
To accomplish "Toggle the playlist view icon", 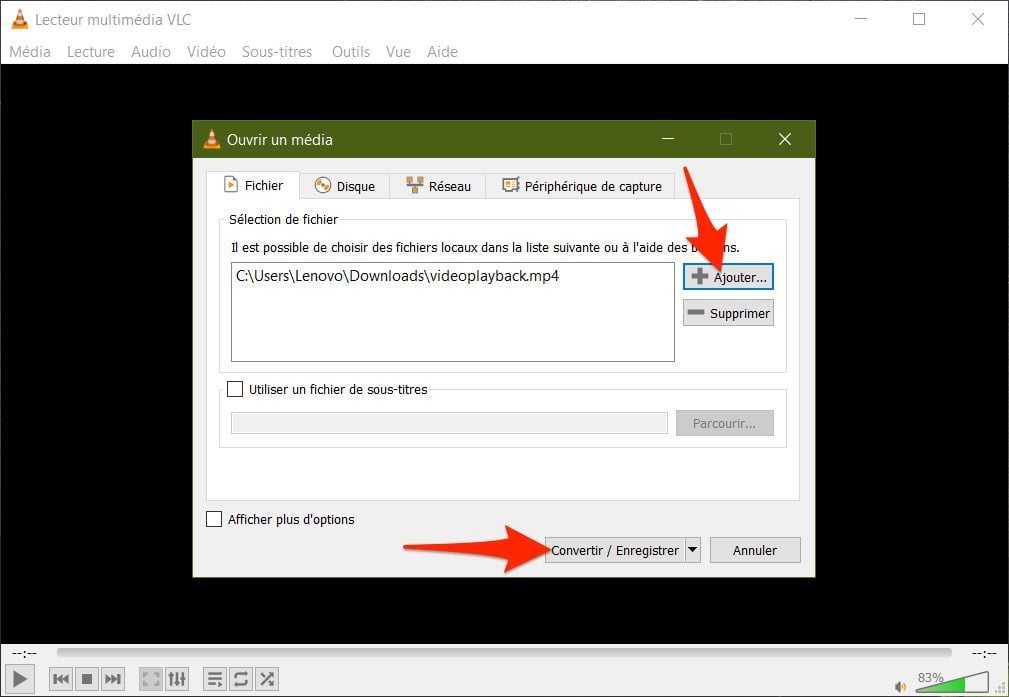I will tap(215, 679).
